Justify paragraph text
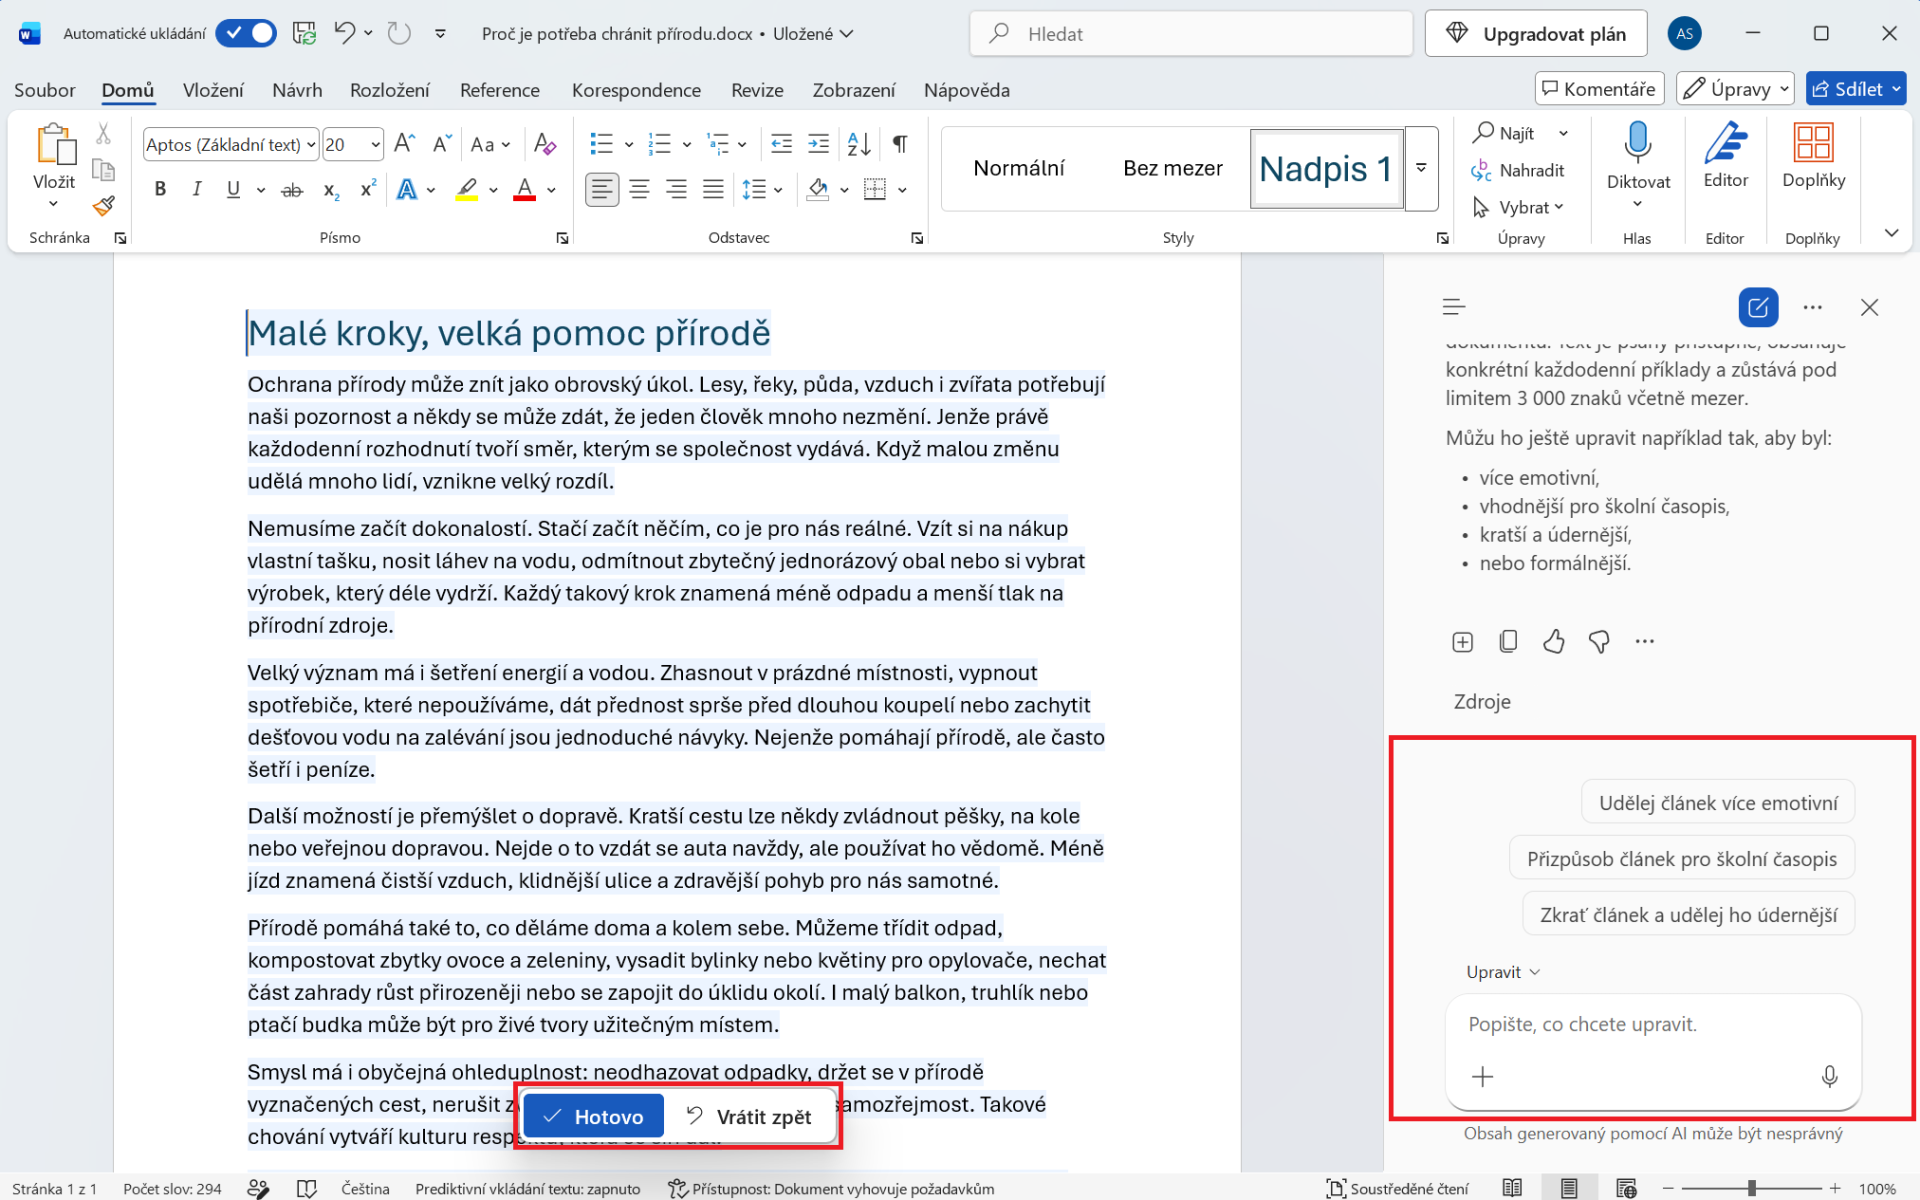The height and width of the screenshot is (1200, 1920). [713, 189]
